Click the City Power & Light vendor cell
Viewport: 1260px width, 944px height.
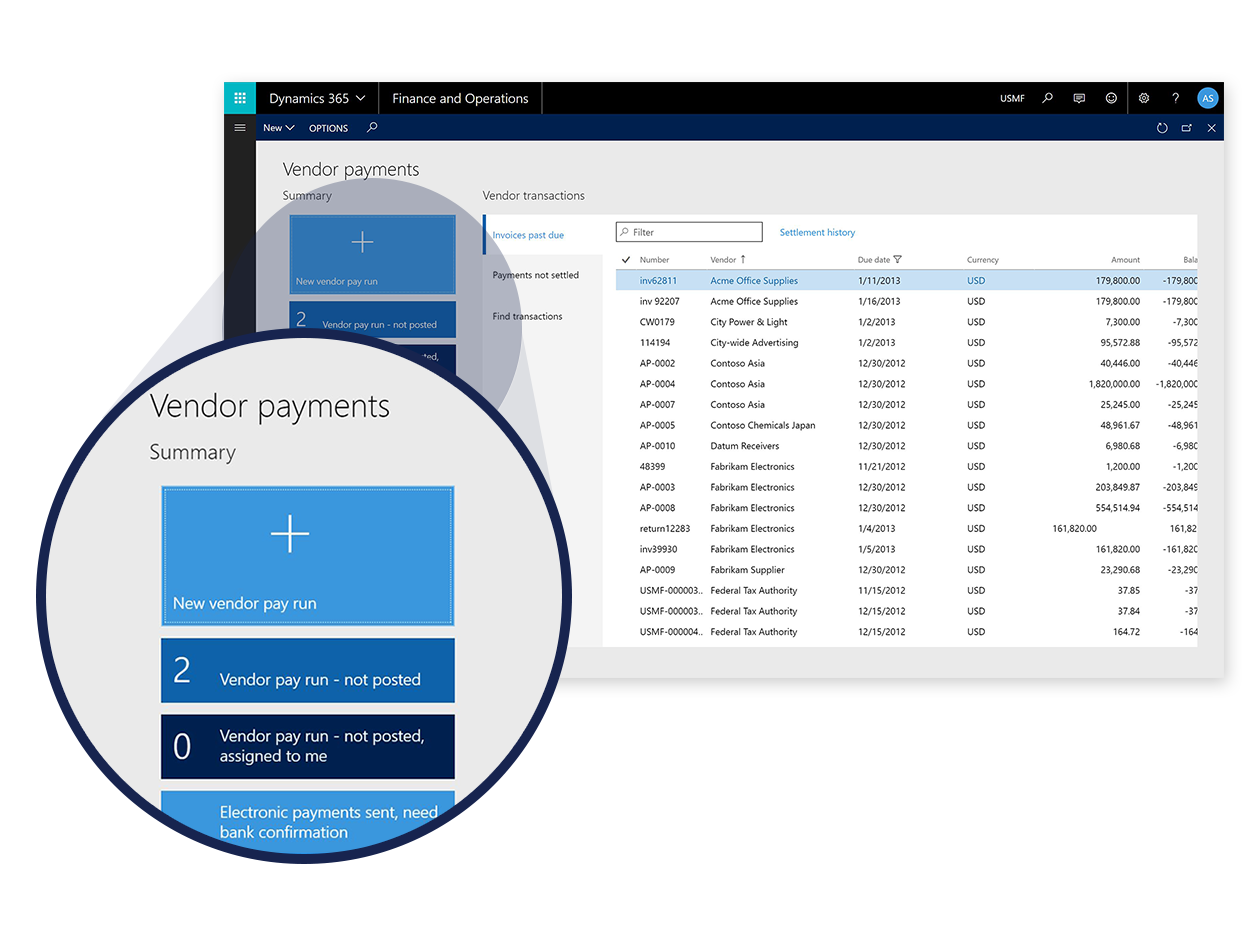click(x=749, y=322)
